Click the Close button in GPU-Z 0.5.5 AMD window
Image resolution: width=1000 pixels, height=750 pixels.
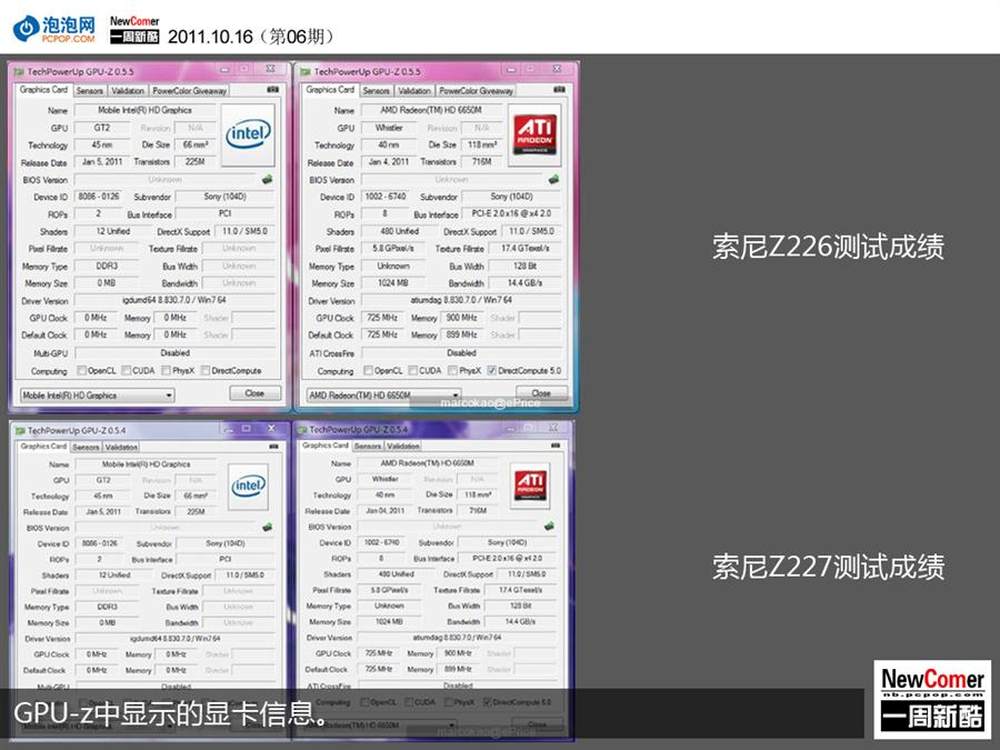[x=541, y=393]
